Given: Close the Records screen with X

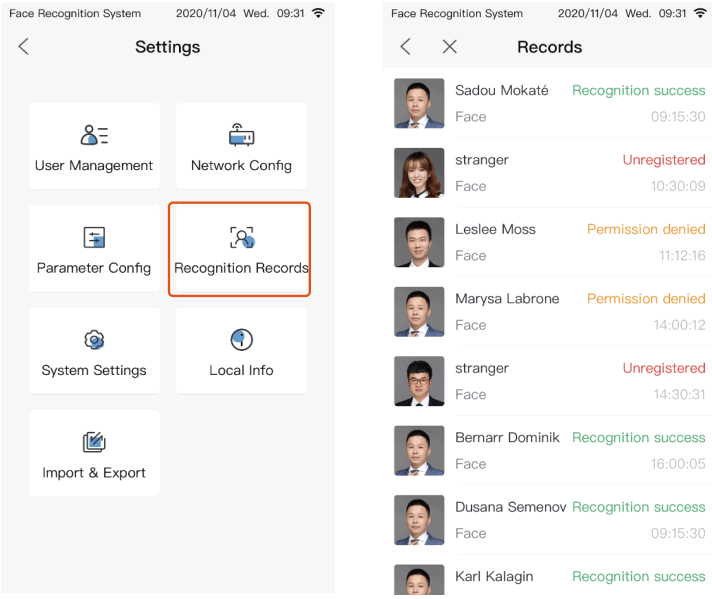Looking at the screenshot, I should (x=450, y=47).
